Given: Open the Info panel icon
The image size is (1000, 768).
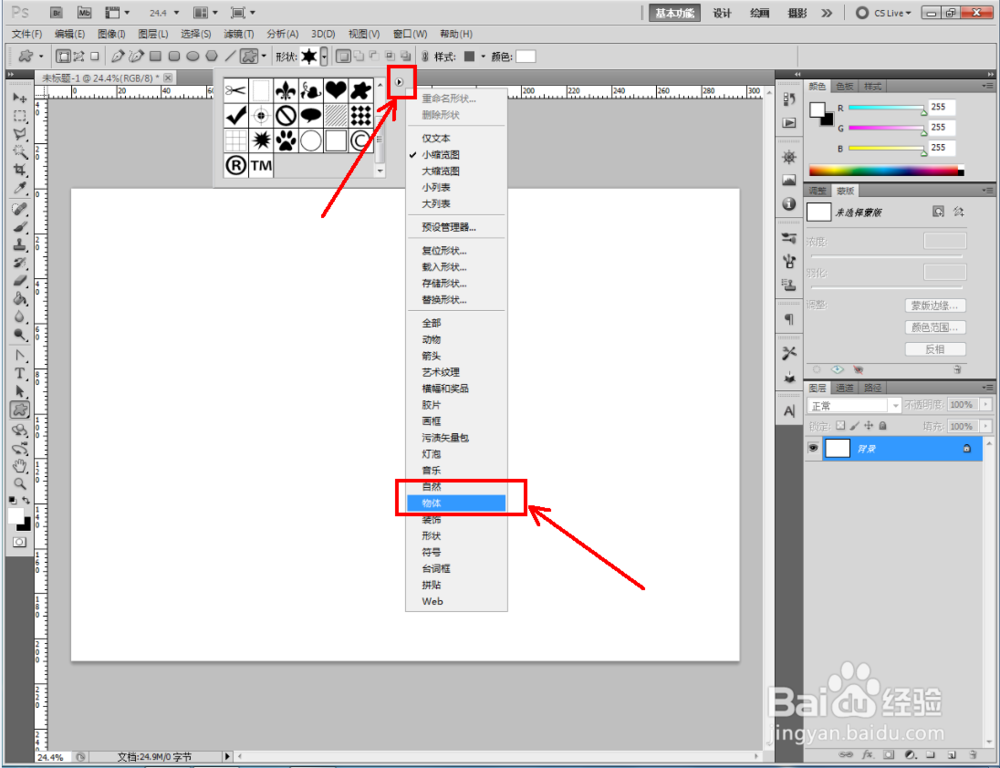Looking at the screenshot, I should (x=789, y=203).
